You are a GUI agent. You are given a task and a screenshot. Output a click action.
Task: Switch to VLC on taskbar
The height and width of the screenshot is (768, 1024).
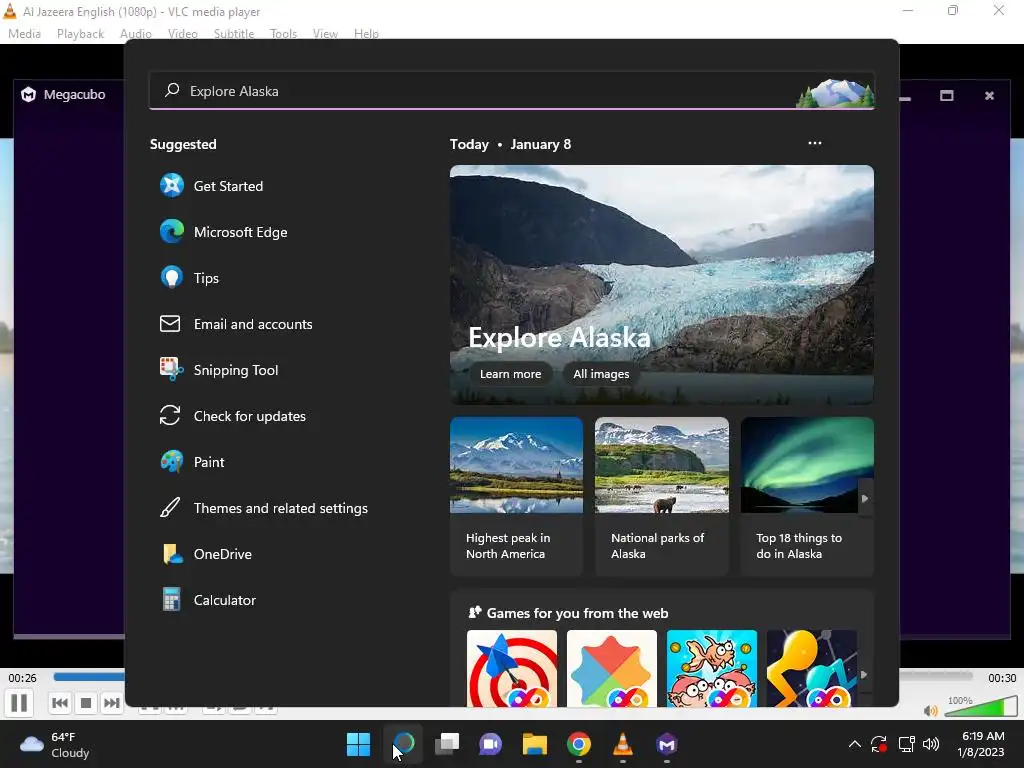[x=623, y=744]
